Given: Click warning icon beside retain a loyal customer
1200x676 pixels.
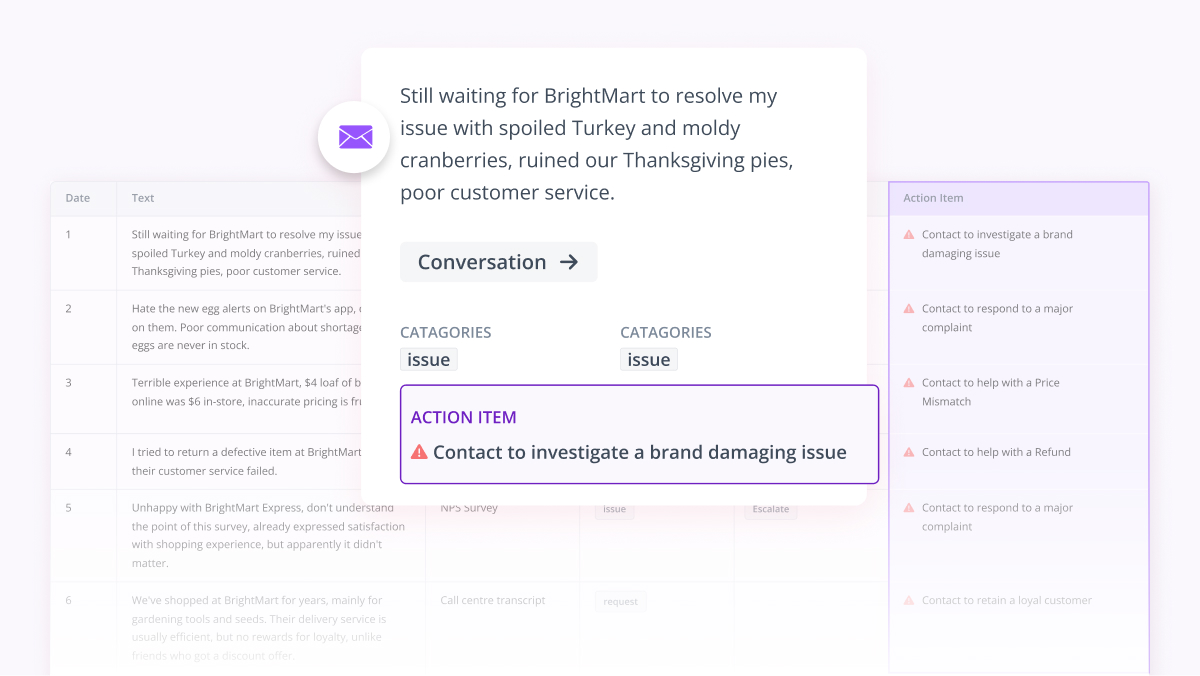Looking at the screenshot, I should [x=909, y=600].
